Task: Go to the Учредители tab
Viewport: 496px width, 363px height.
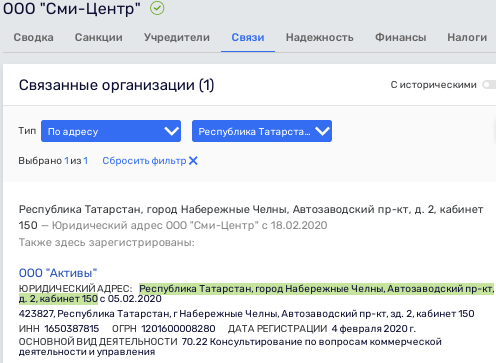Action: point(177,37)
